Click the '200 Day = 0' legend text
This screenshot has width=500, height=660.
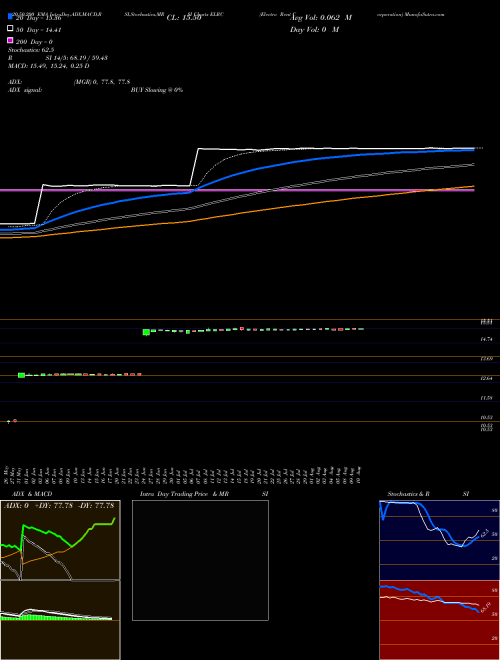pyautogui.click(x=34, y=42)
